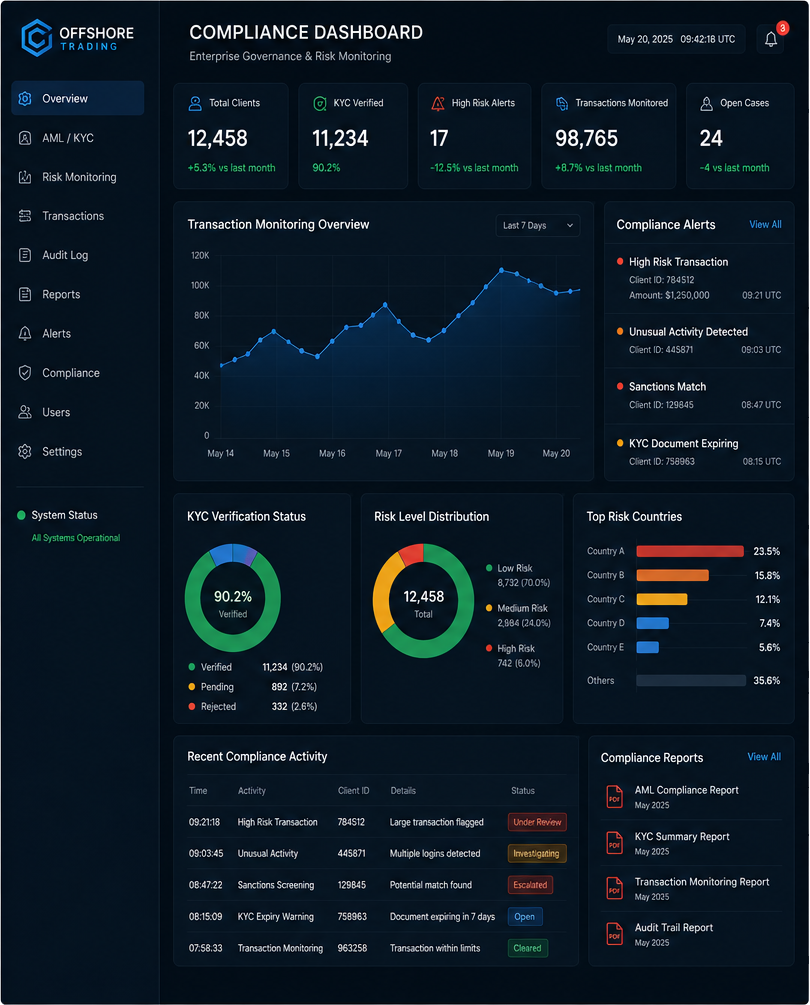Click All Systems Operational status text
Screen dimensions: 810x1005
click(76, 538)
